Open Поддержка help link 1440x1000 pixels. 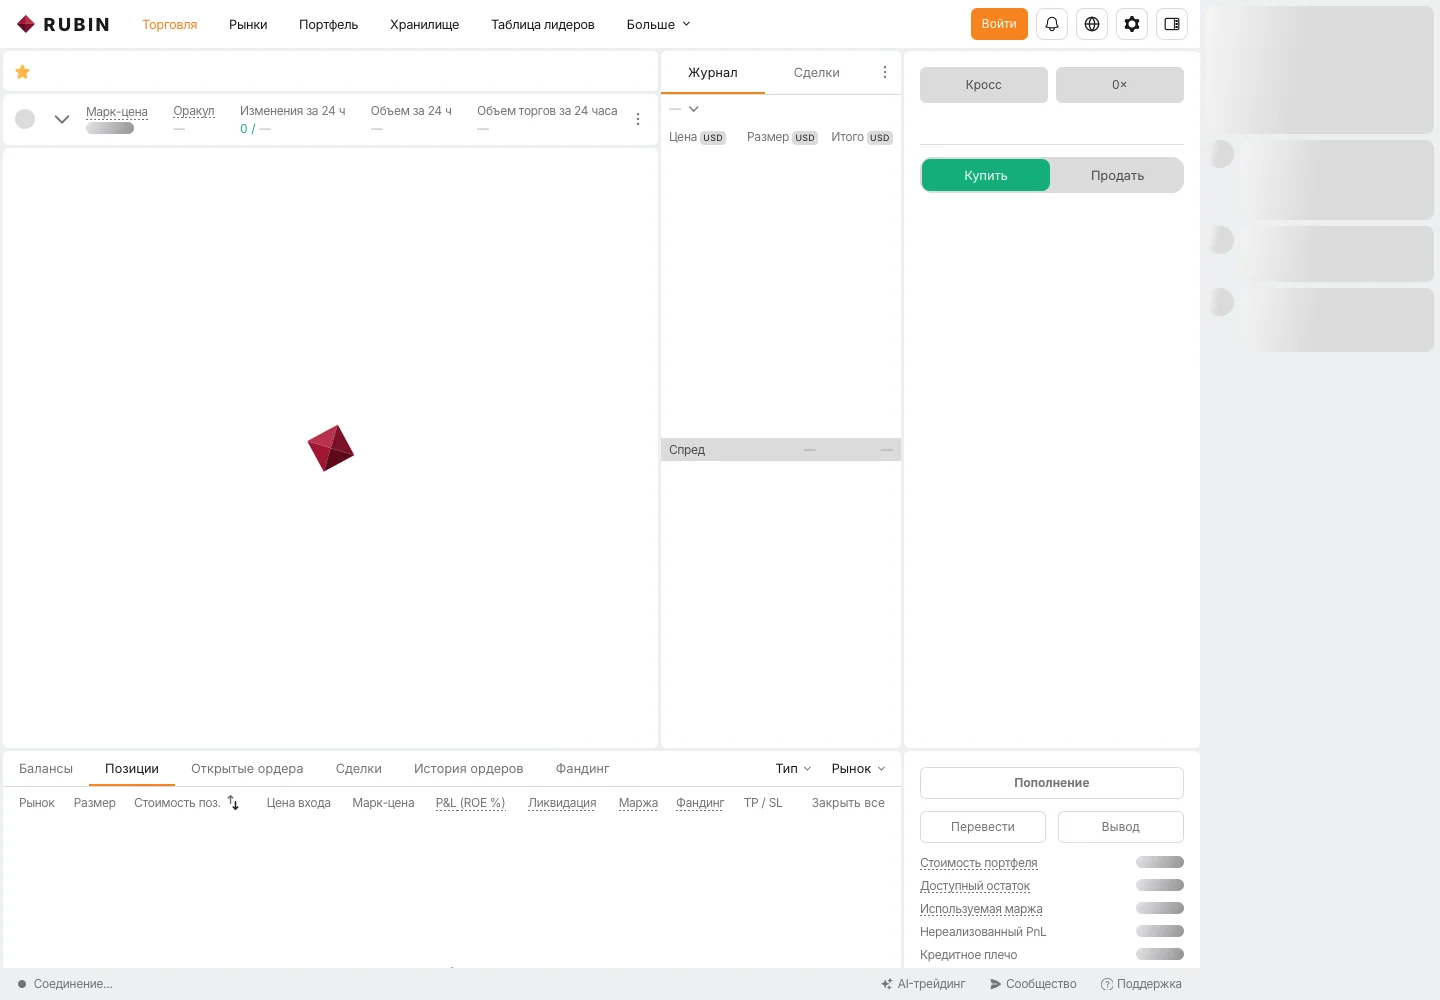coord(1141,984)
